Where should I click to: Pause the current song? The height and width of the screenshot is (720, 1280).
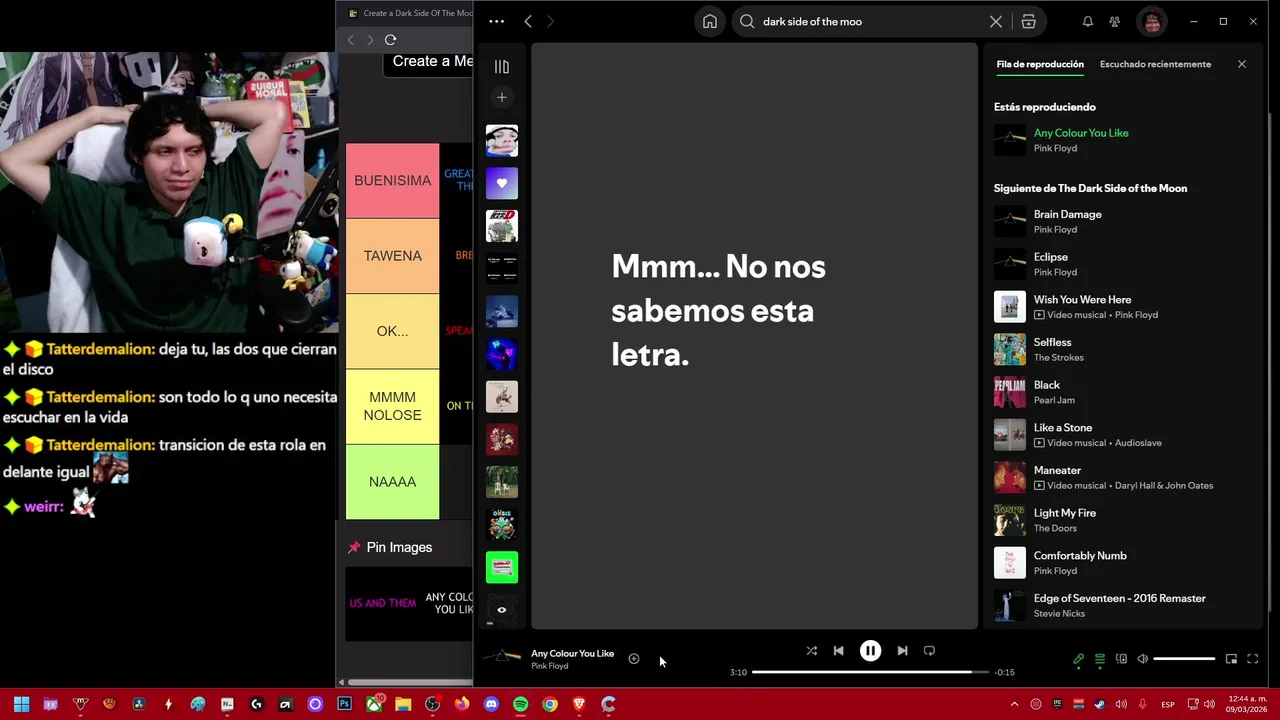870,650
